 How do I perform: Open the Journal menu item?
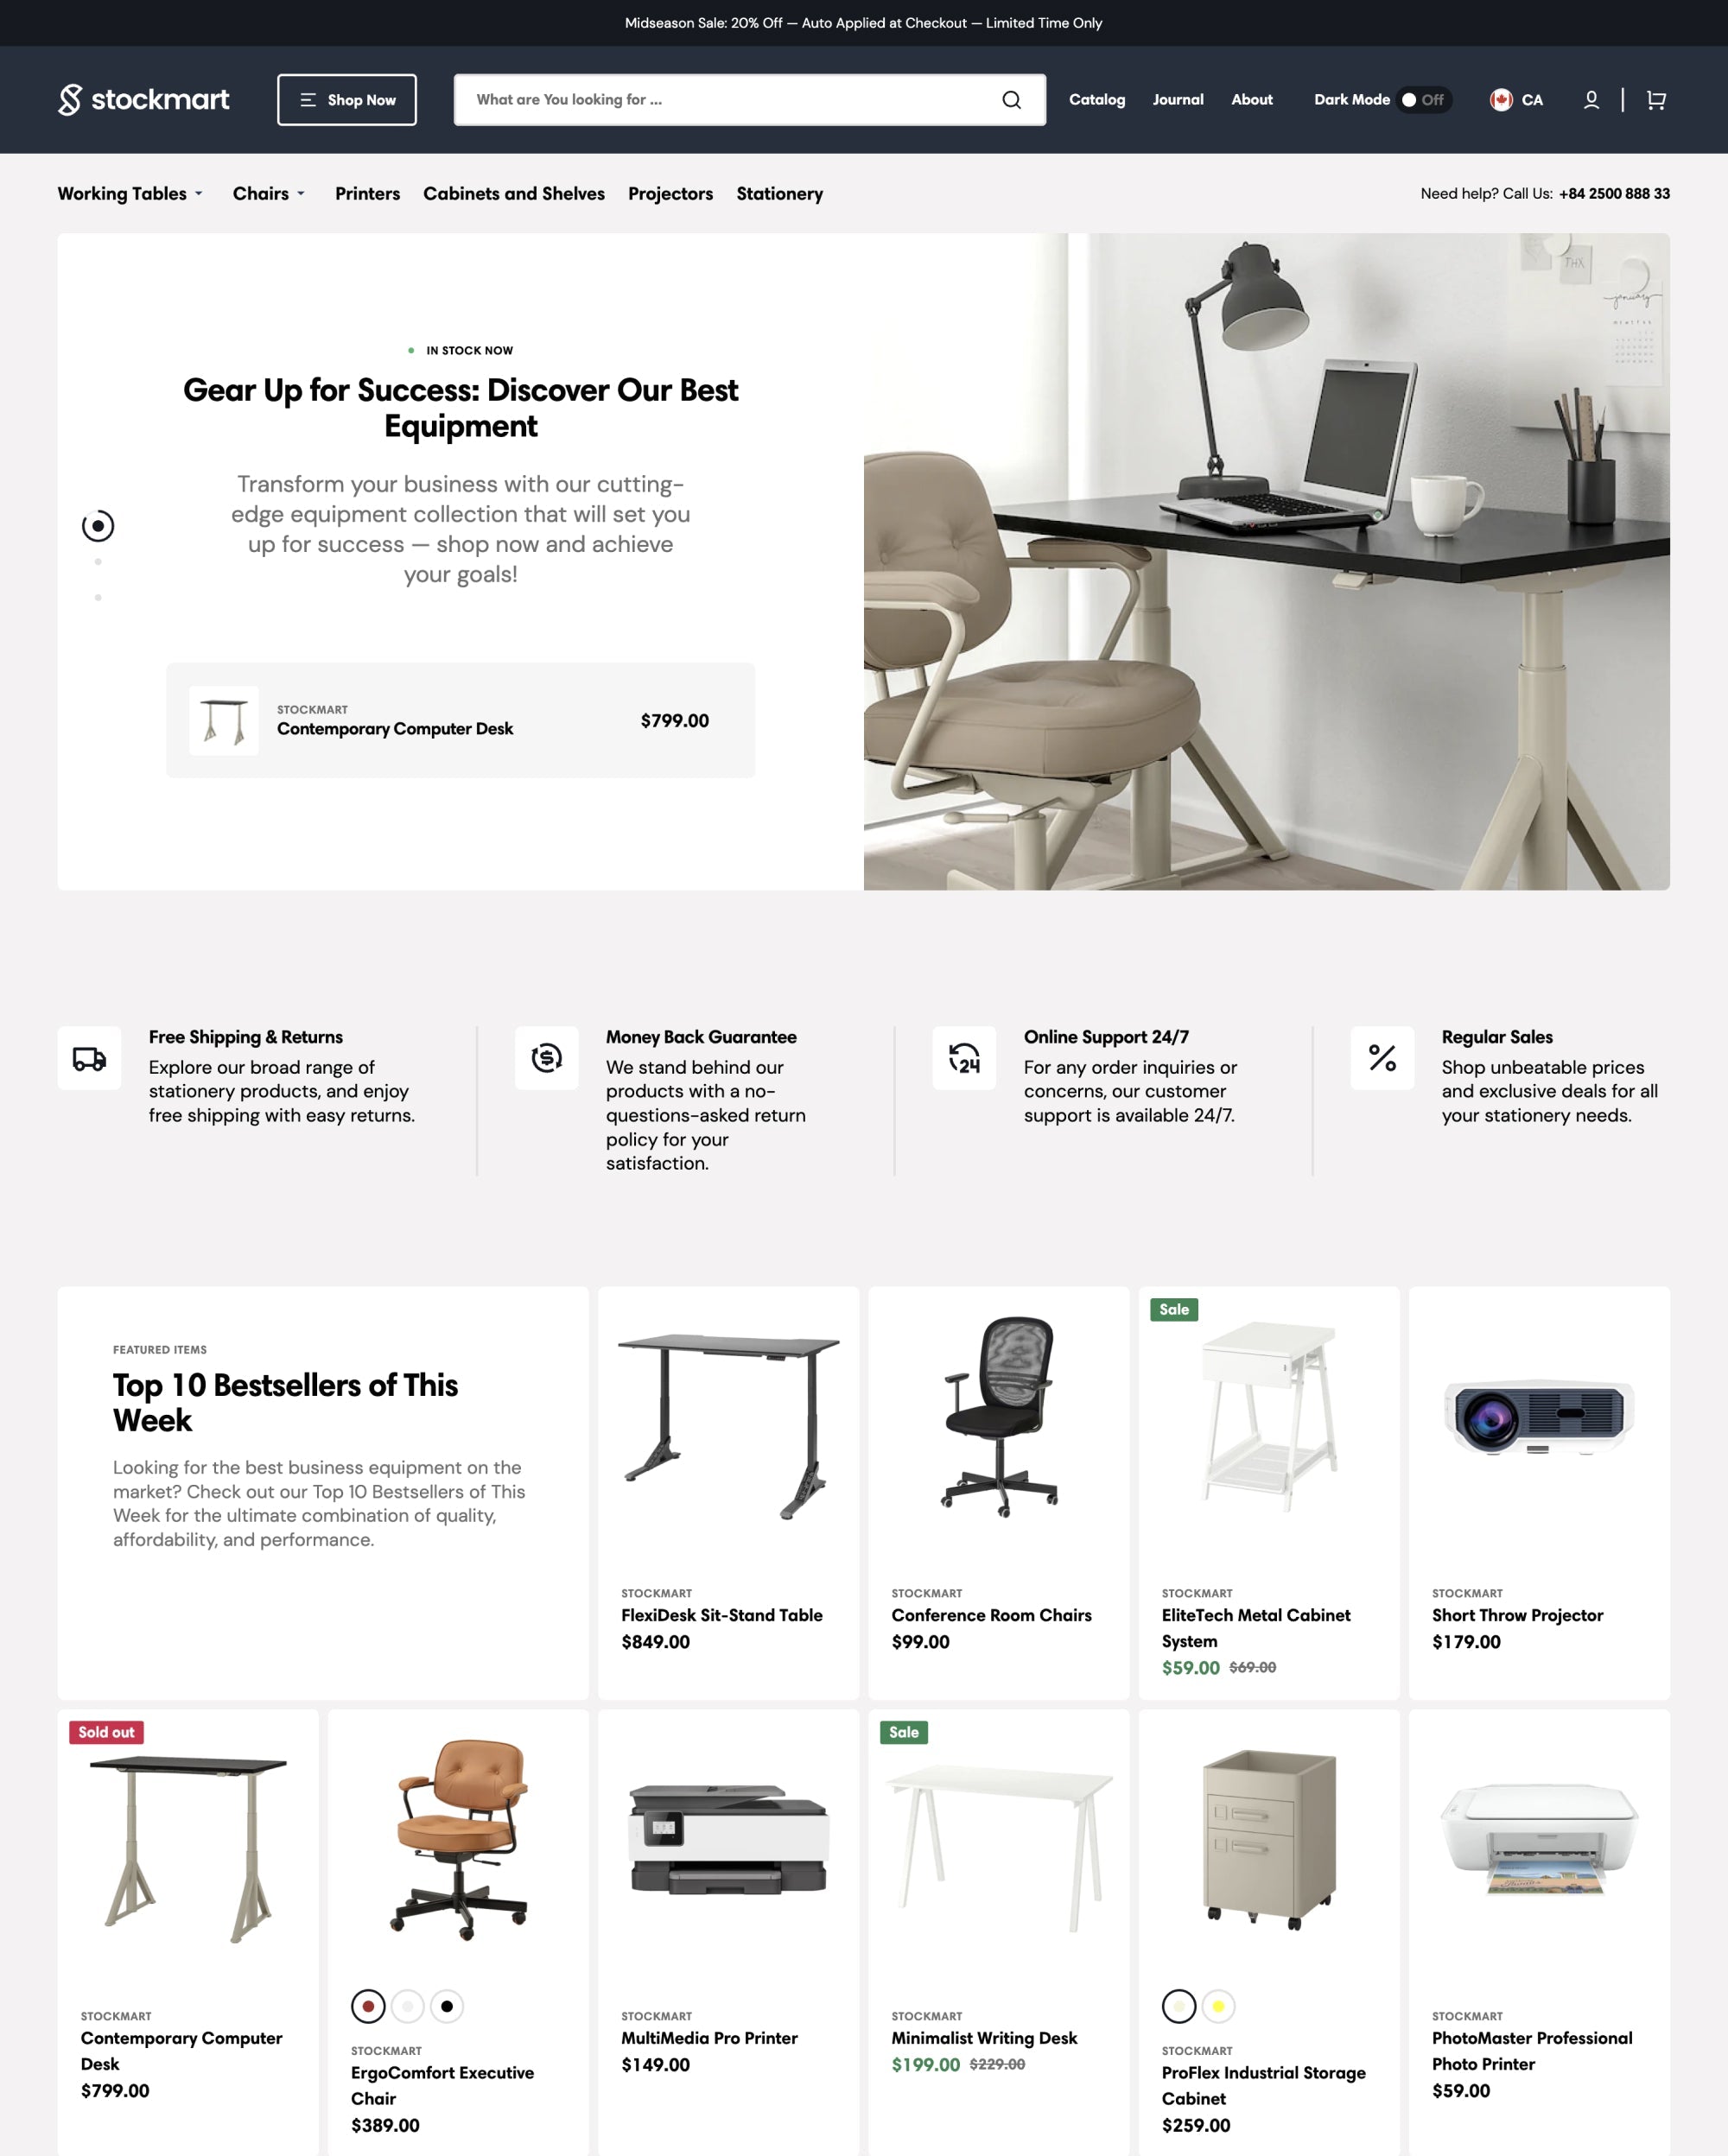click(1176, 98)
